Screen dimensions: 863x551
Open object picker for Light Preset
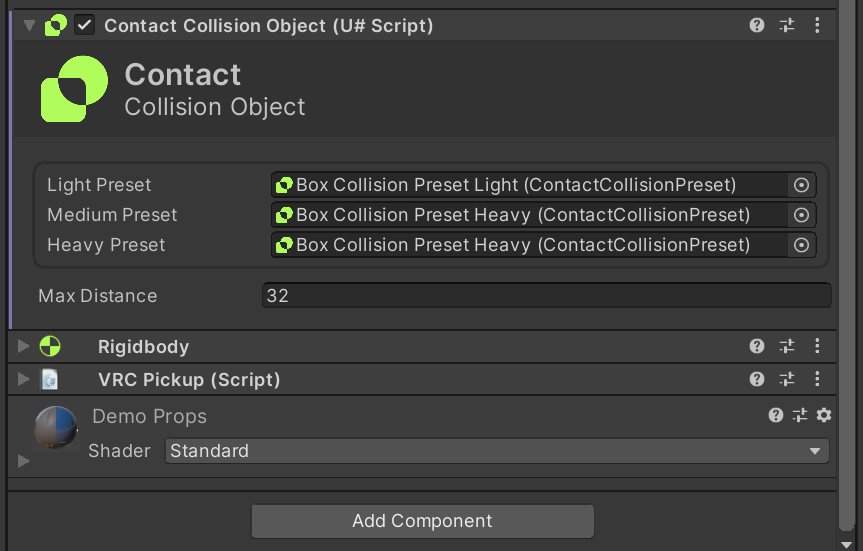801,185
